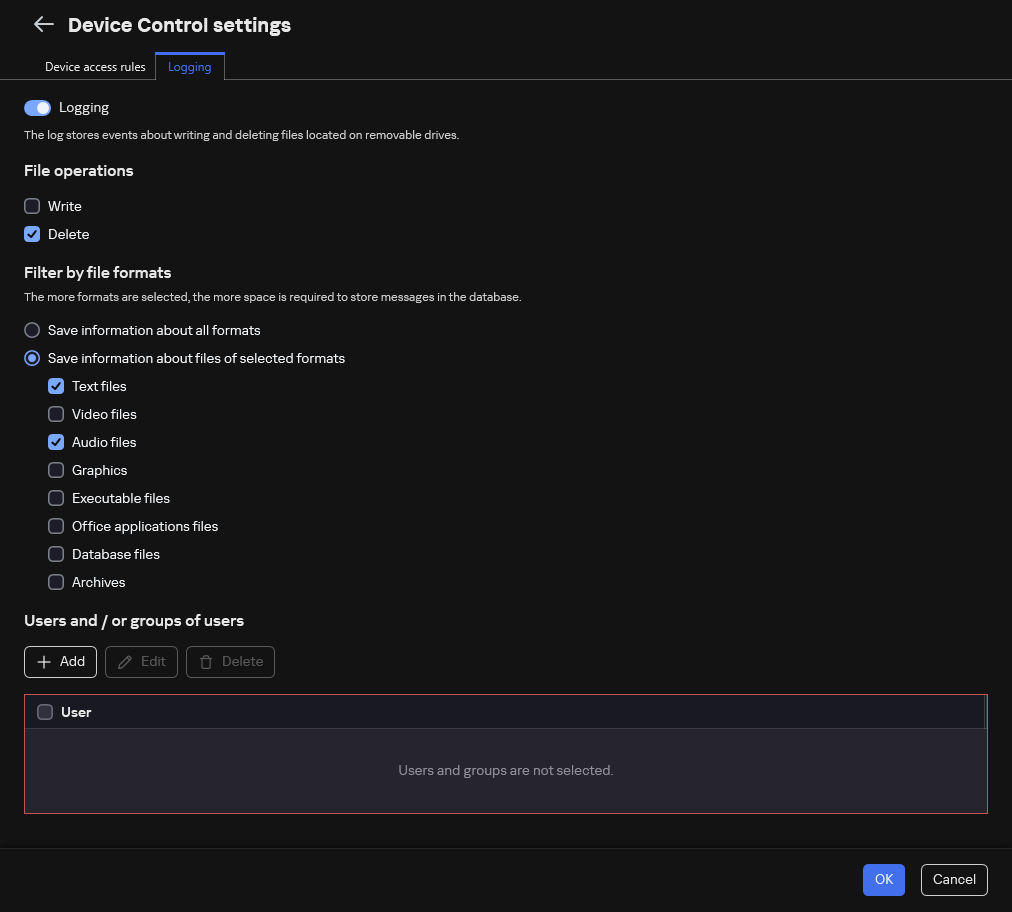Click the back arrow icon
Viewport: 1012px width, 912px height.
point(43,25)
